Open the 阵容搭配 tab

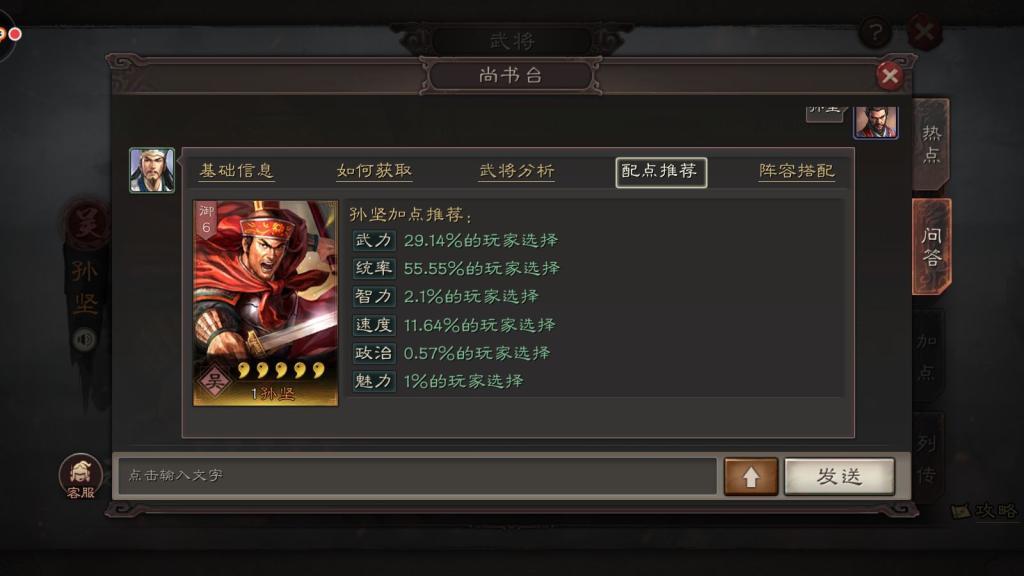[x=797, y=171]
